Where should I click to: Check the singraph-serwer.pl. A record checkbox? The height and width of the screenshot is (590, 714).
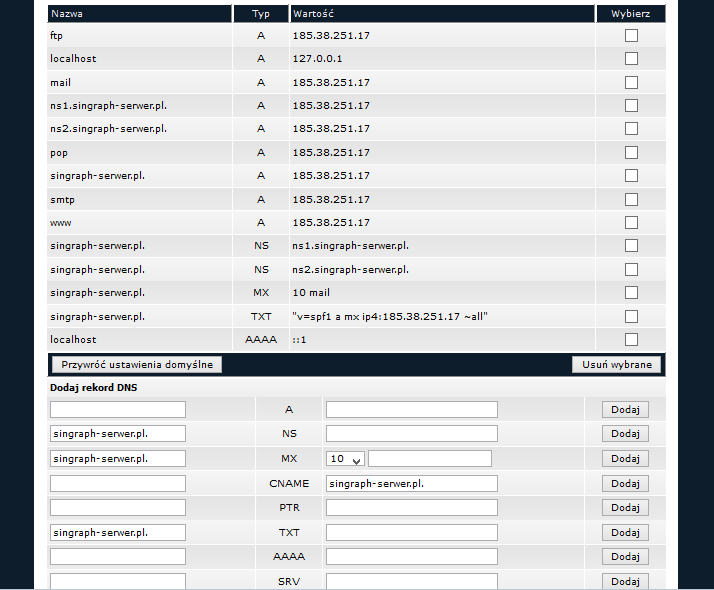pos(631,176)
